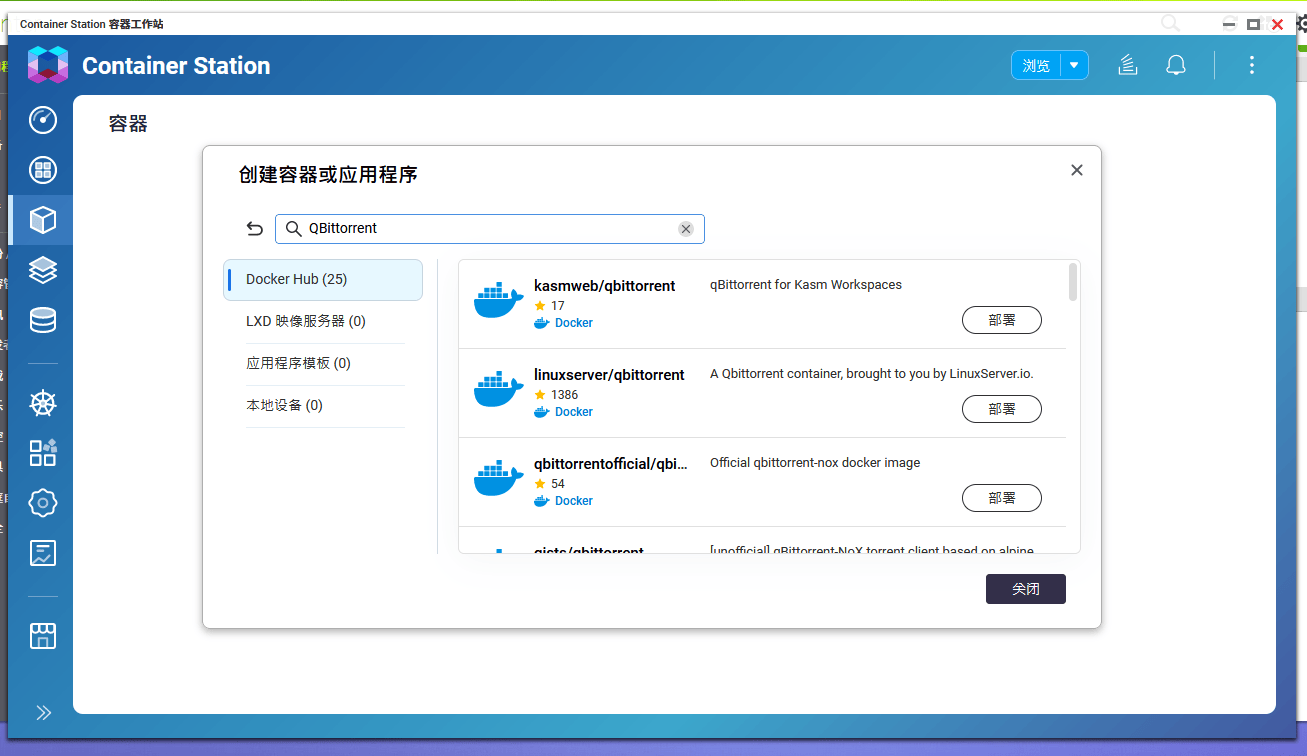Open the Images stacked layers icon
Image resolution: width=1307 pixels, height=756 pixels.
(x=43, y=270)
